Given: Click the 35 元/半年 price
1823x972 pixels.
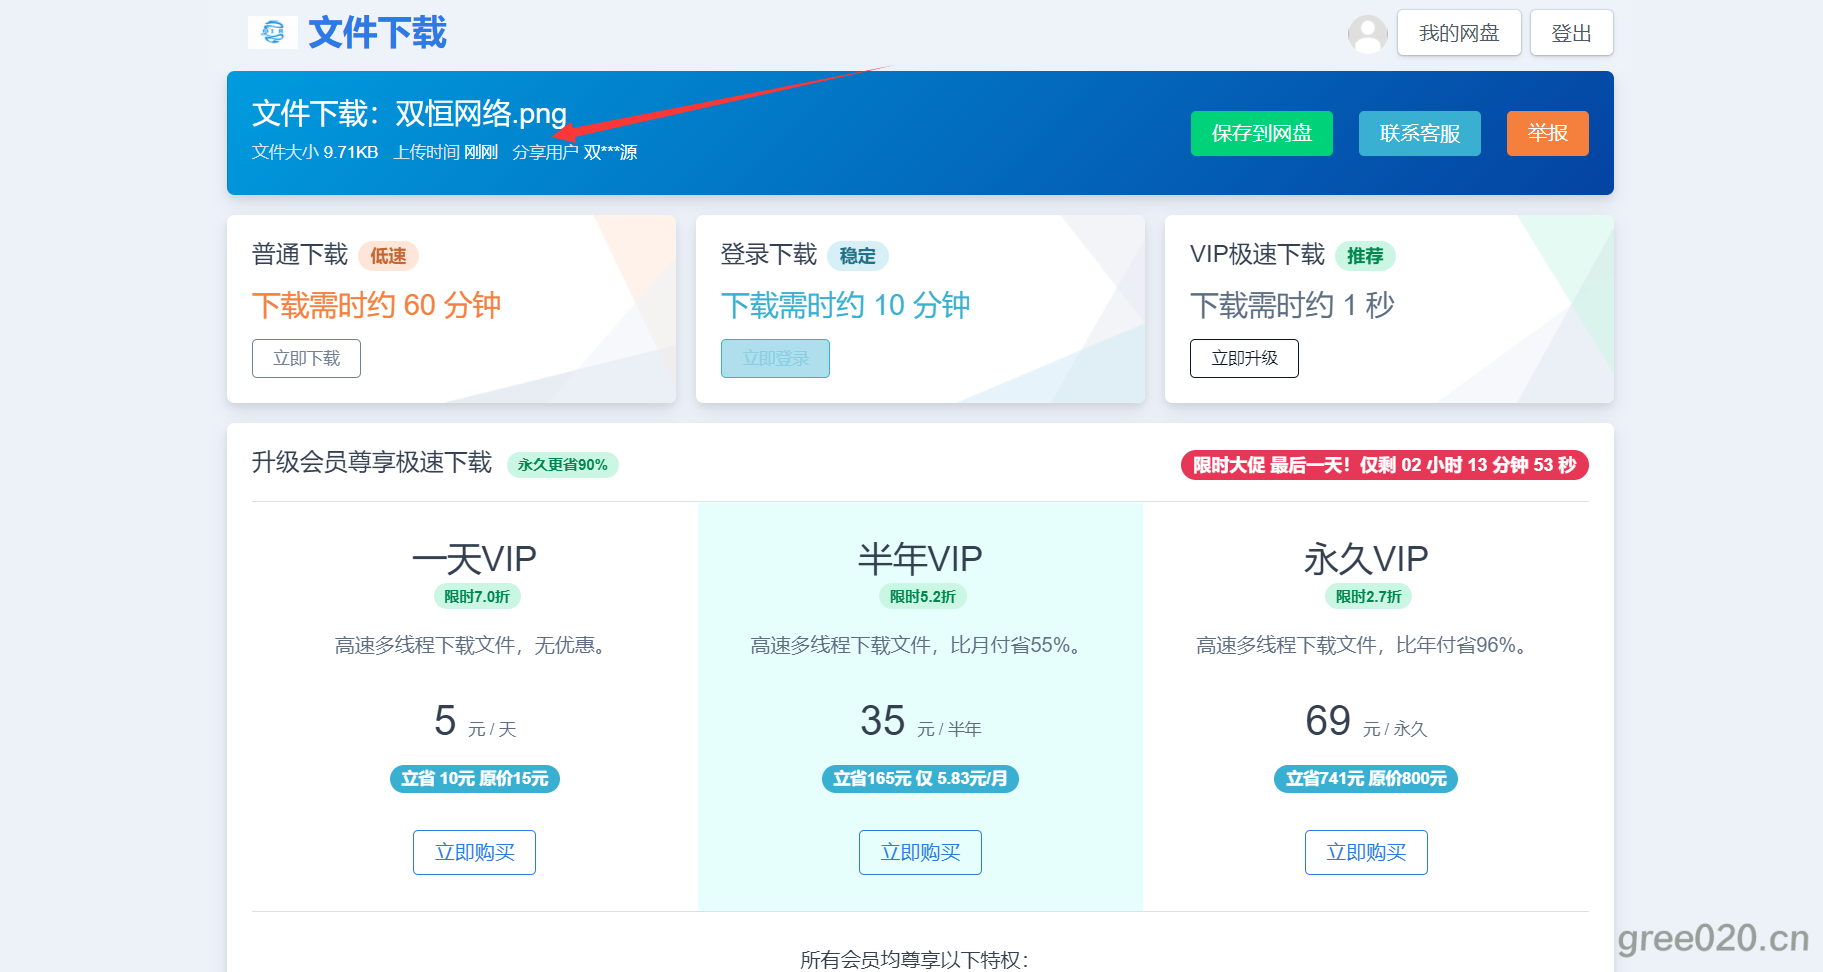Looking at the screenshot, I should pyautogui.click(x=920, y=721).
